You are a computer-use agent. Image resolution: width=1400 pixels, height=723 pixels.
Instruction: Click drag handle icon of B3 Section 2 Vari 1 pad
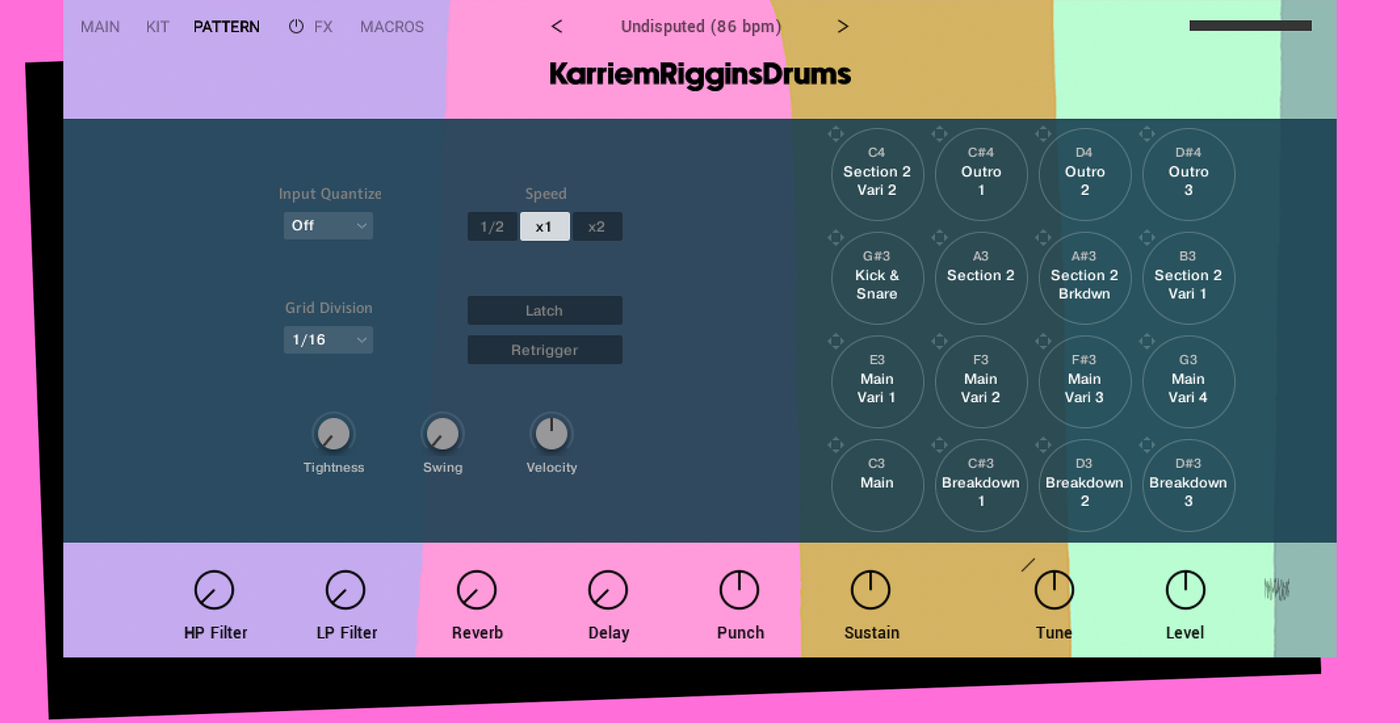pyautogui.click(x=1147, y=238)
